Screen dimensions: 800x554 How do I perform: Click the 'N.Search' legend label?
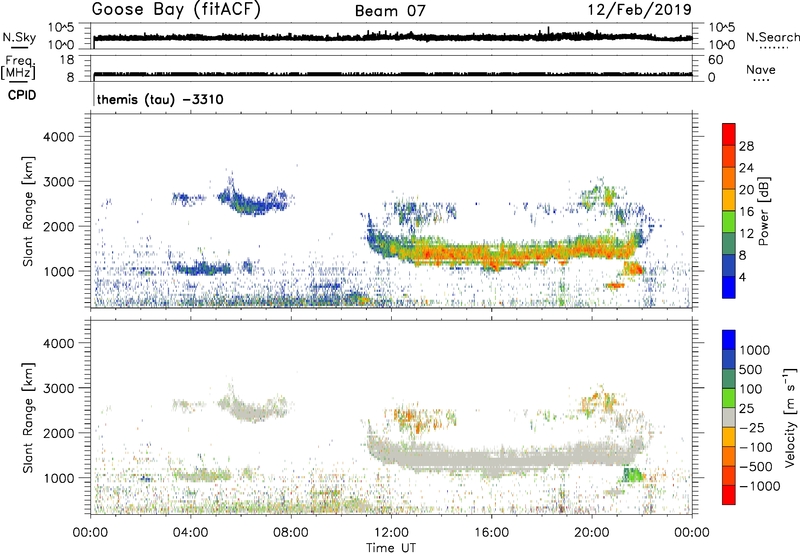click(772, 37)
